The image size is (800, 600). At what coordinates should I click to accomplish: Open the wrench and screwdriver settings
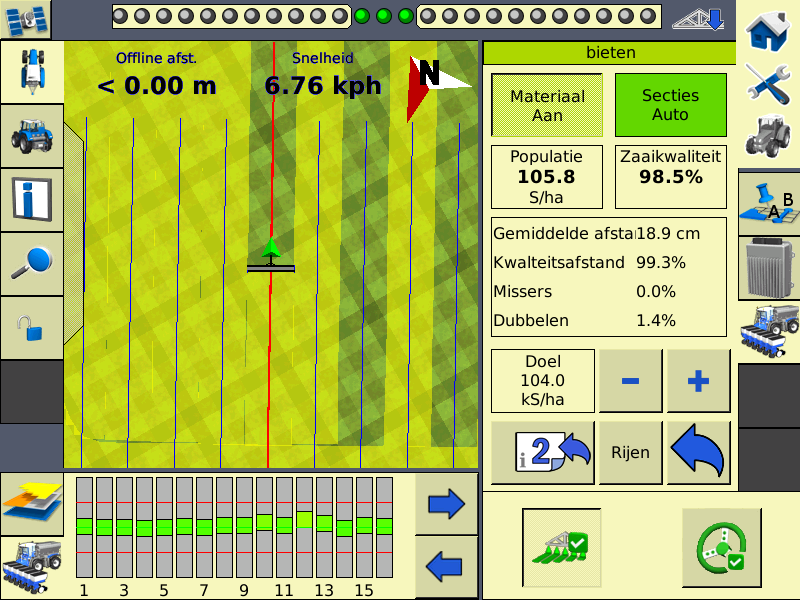tap(768, 82)
